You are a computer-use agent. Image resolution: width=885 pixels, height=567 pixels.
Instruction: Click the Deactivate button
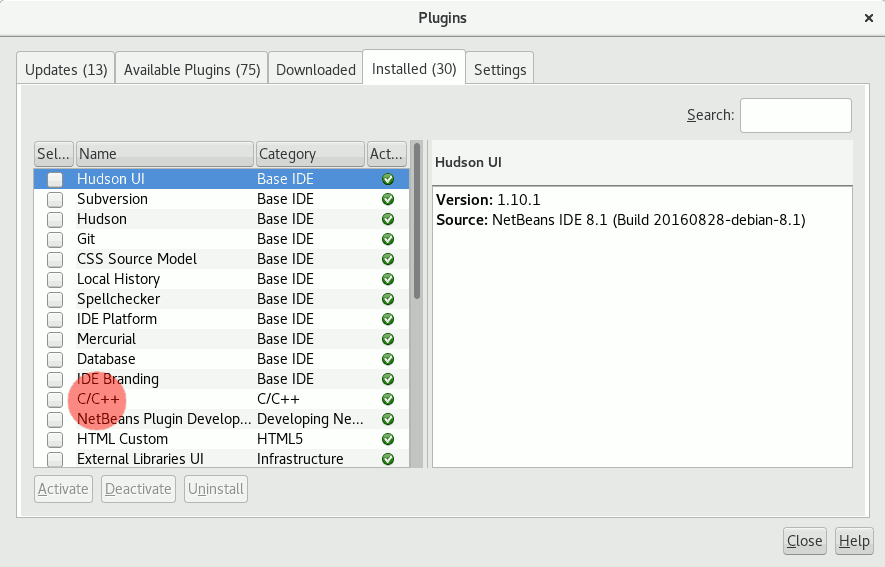pyautogui.click(x=138, y=489)
